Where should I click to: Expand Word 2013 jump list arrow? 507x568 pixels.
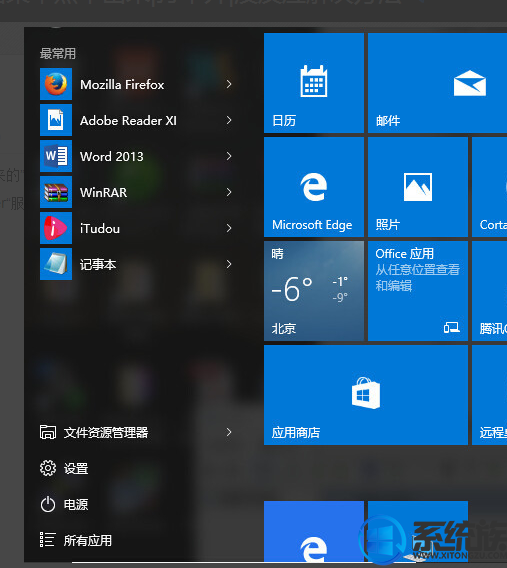229,156
